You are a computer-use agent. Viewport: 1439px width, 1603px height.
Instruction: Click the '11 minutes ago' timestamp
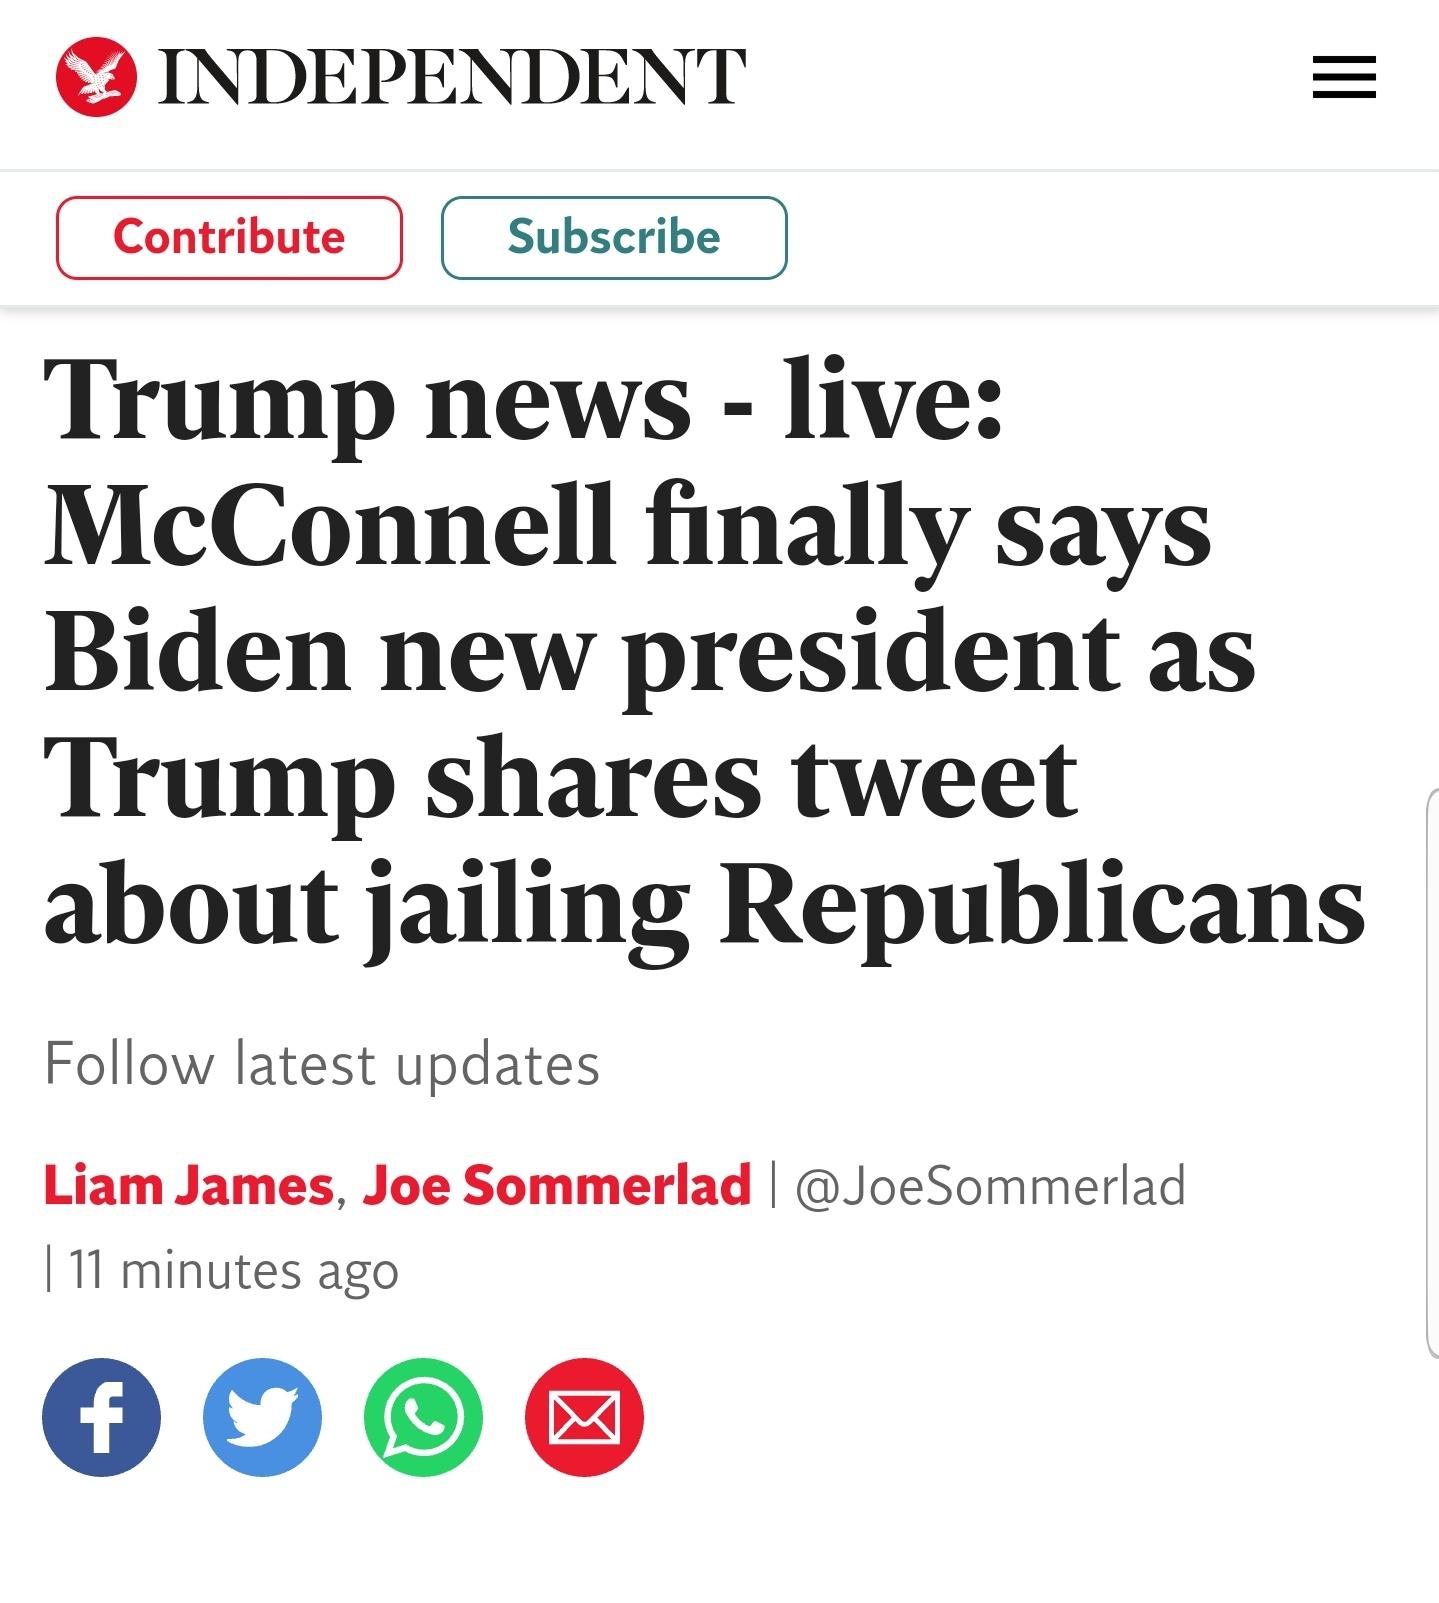[x=234, y=1271]
